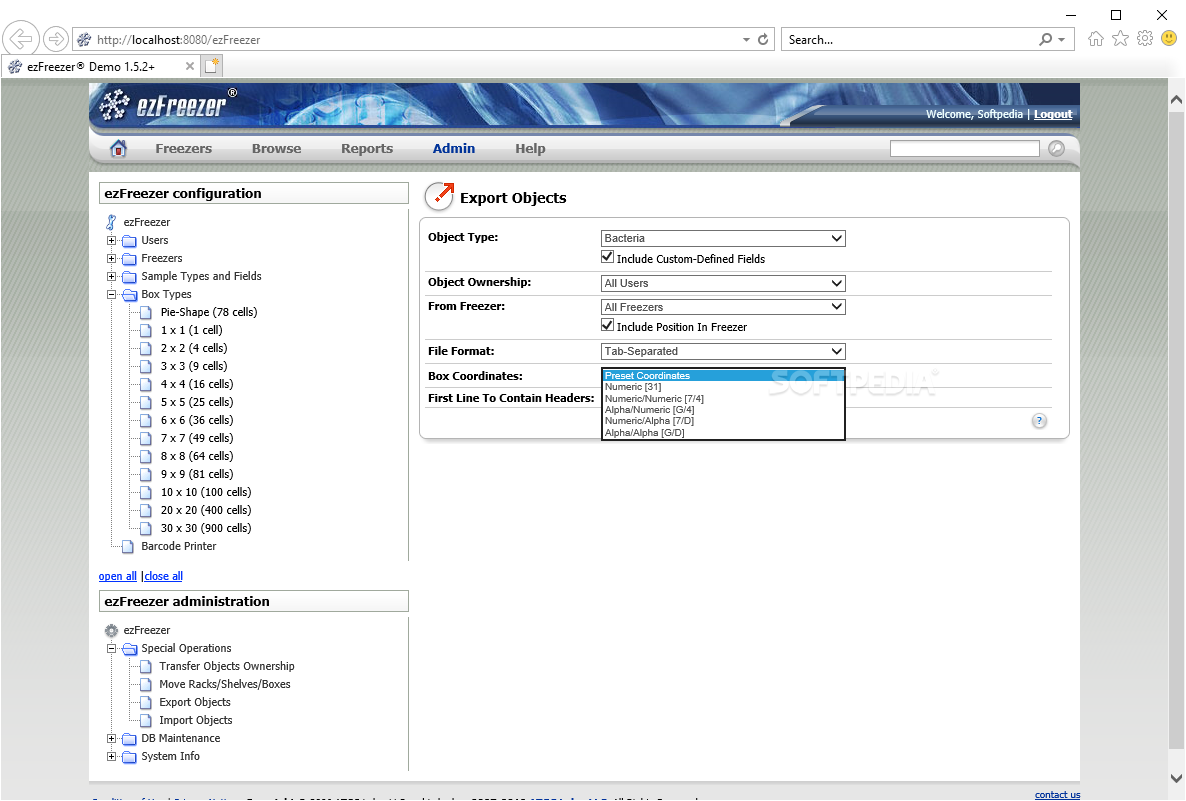Click the Sample Types and Fields folder icon
This screenshot has width=1186, height=801.
(129, 277)
